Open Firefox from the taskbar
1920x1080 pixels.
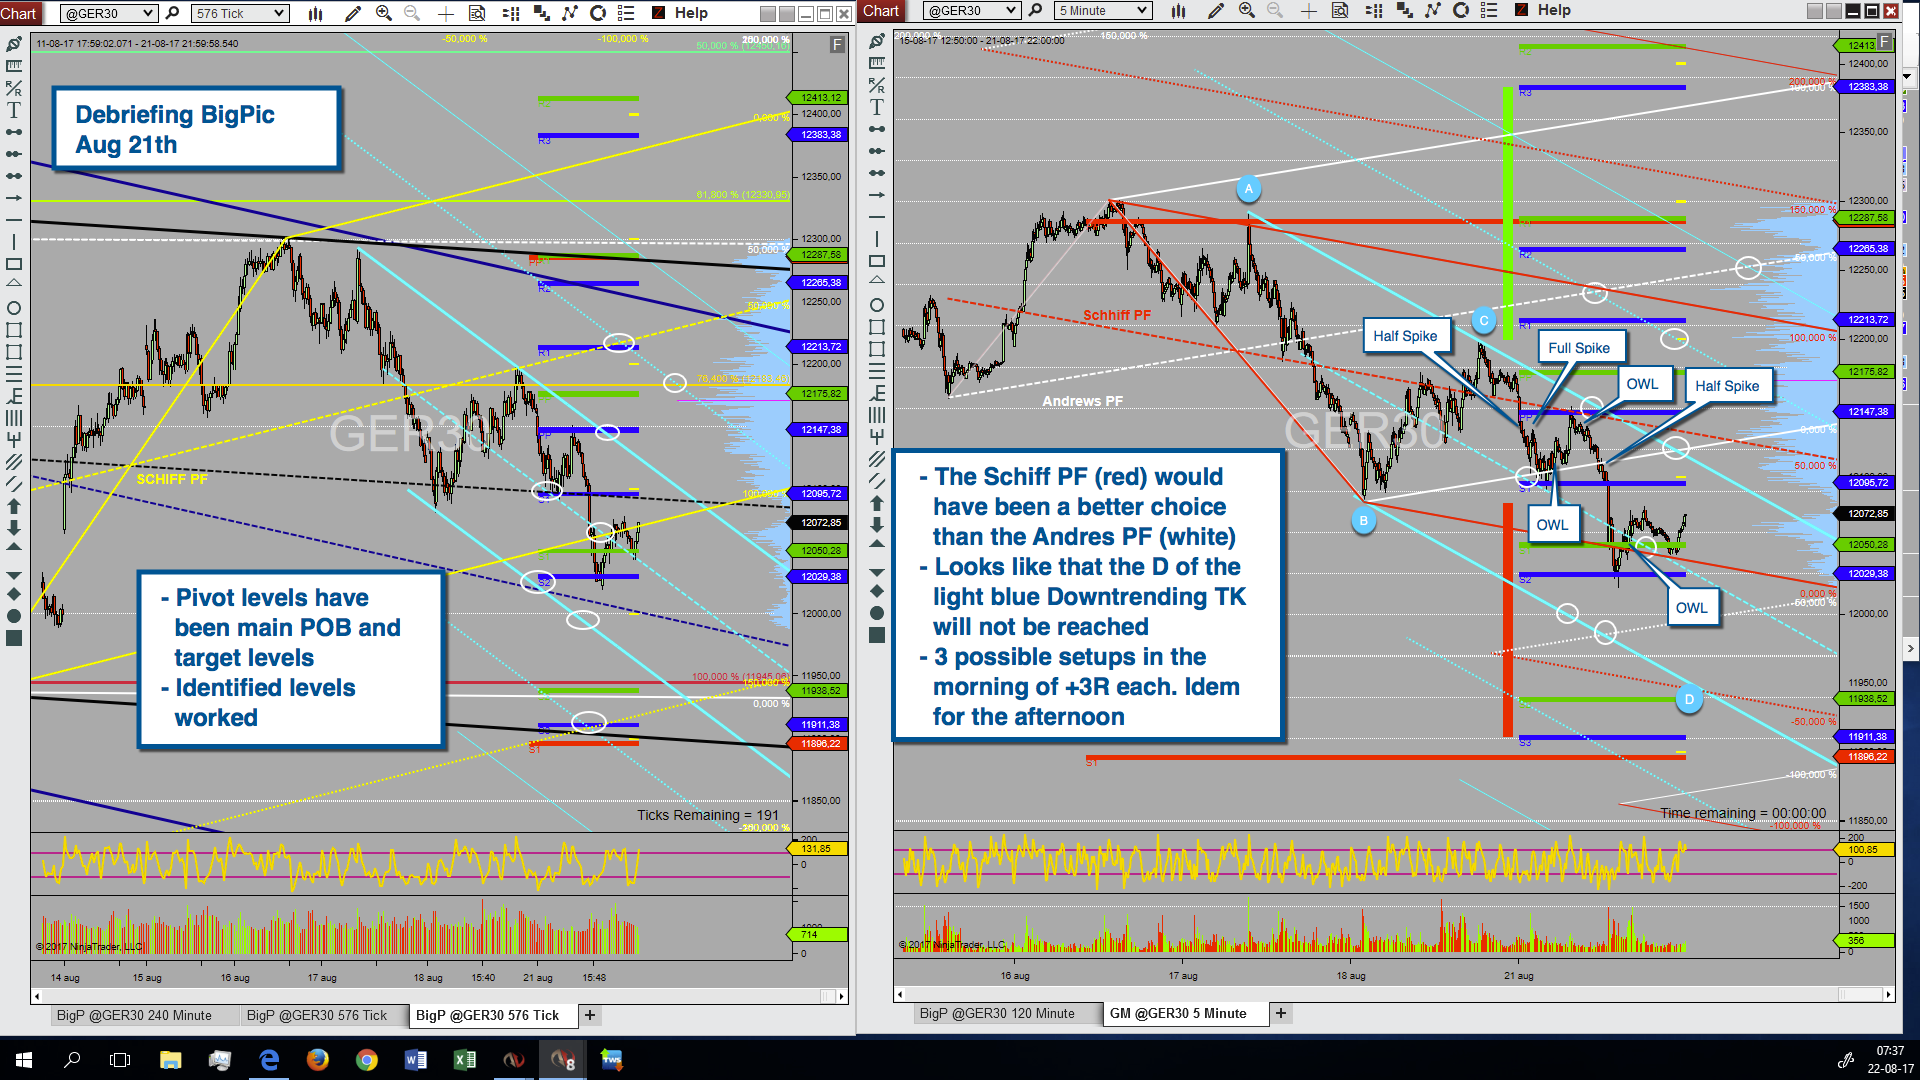click(x=318, y=1060)
